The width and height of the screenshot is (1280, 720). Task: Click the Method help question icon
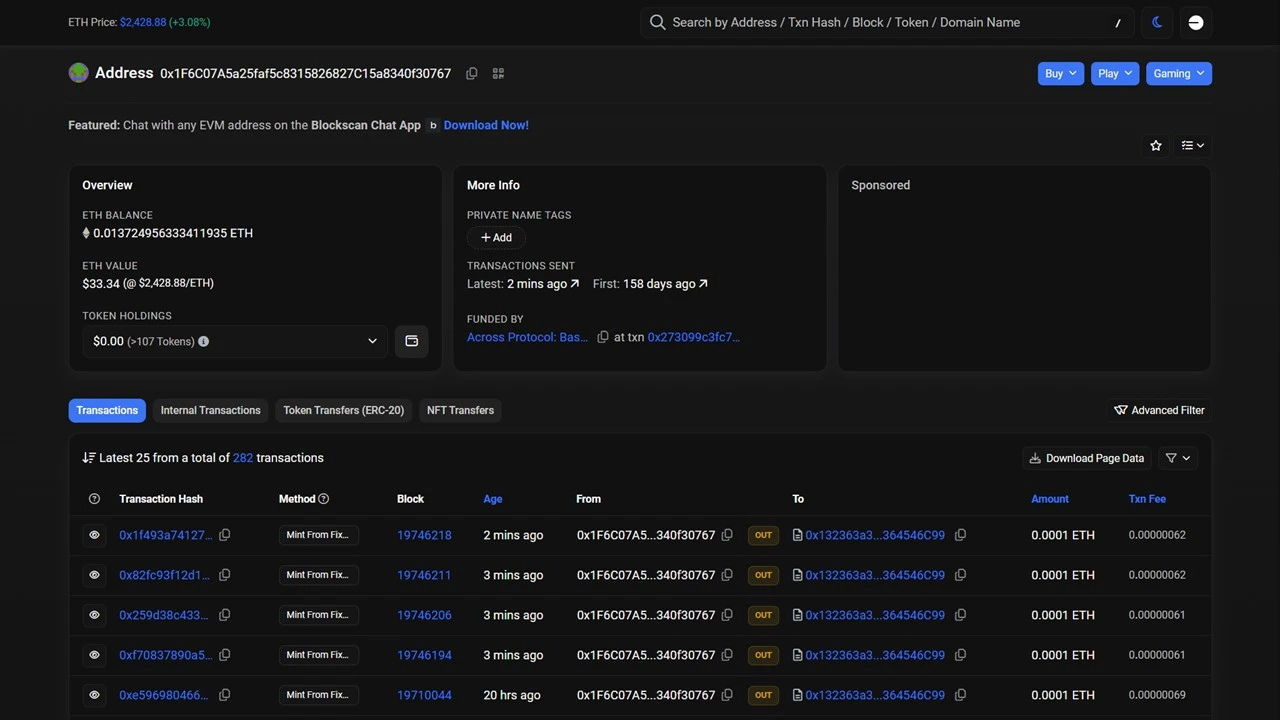coord(323,499)
